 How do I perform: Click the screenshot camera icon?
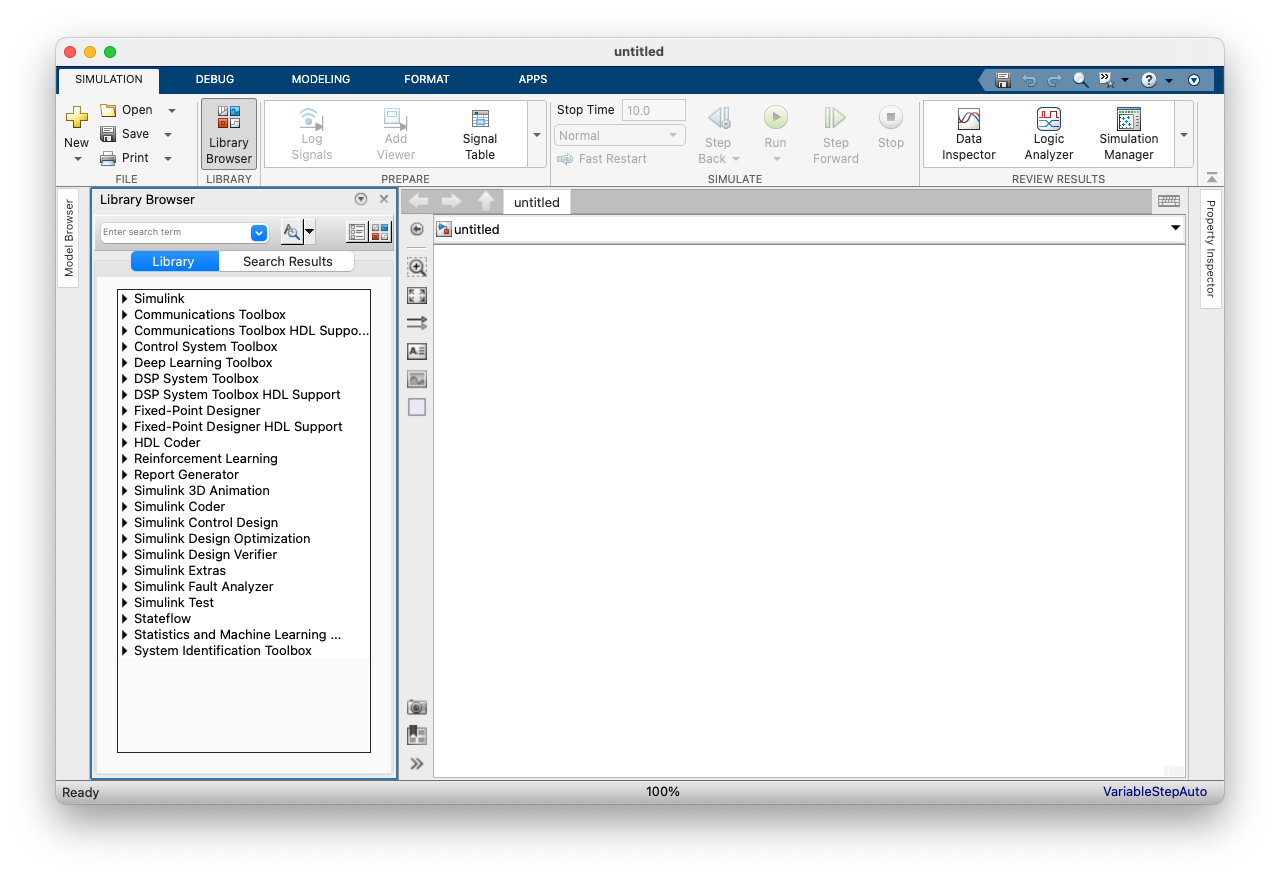click(417, 707)
